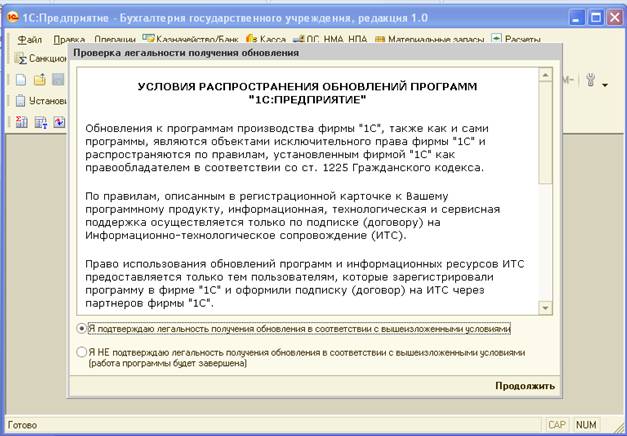Expand the dropdown arrow beside the wrench
Screen dimensions: 627x436
(x=605, y=85)
